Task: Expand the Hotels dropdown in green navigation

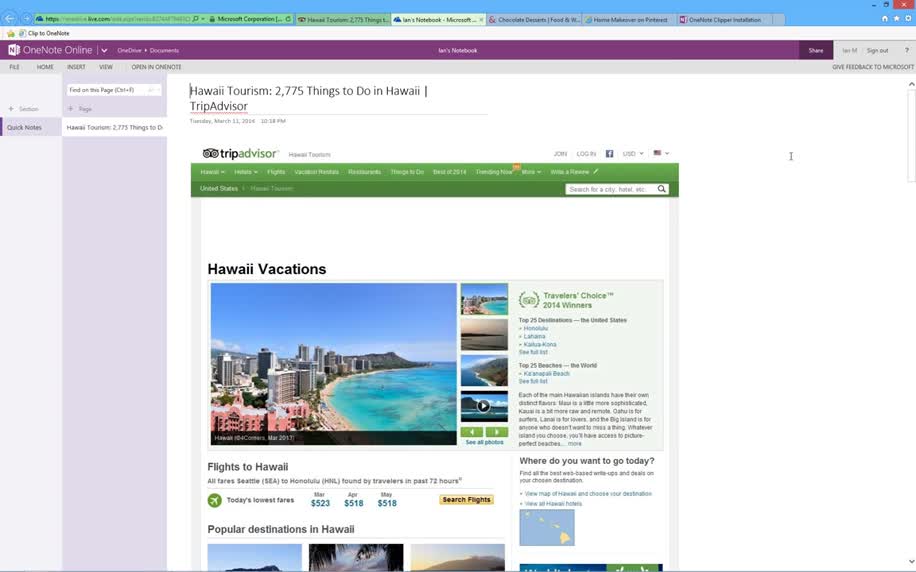Action: click(x=245, y=172)
